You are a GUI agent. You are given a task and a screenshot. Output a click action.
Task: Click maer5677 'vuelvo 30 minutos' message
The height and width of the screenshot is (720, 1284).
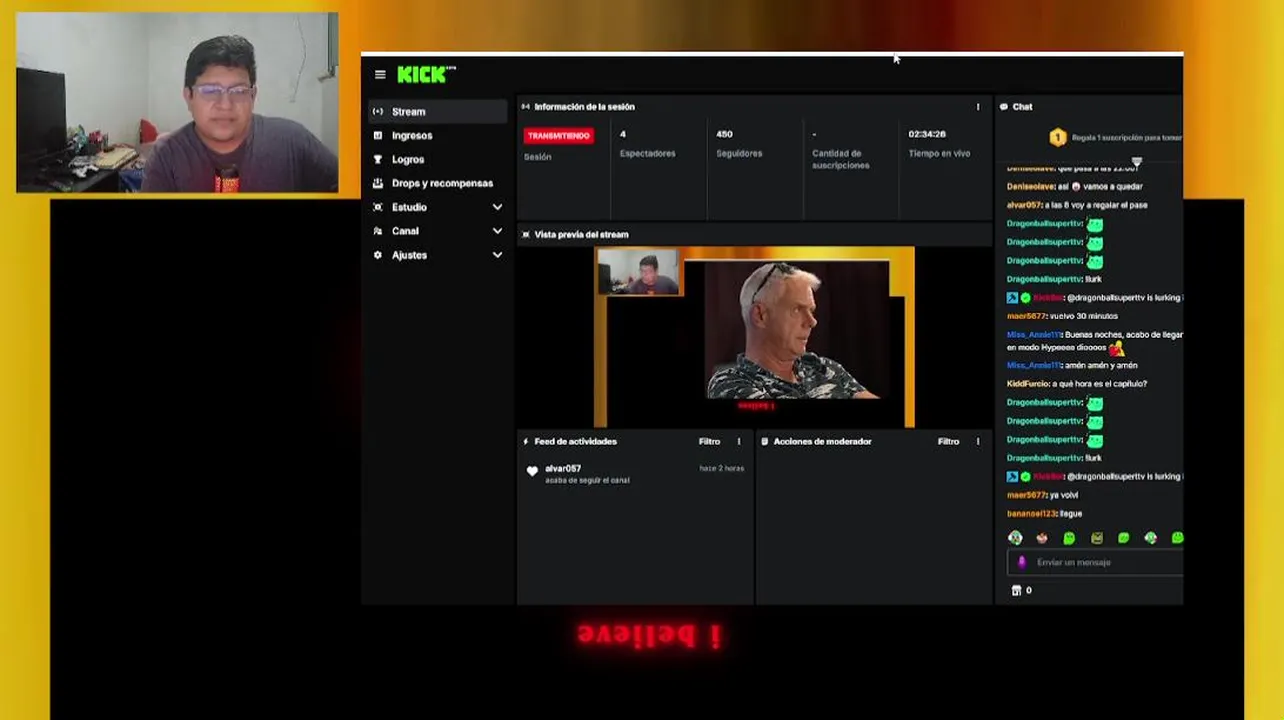1062,316
